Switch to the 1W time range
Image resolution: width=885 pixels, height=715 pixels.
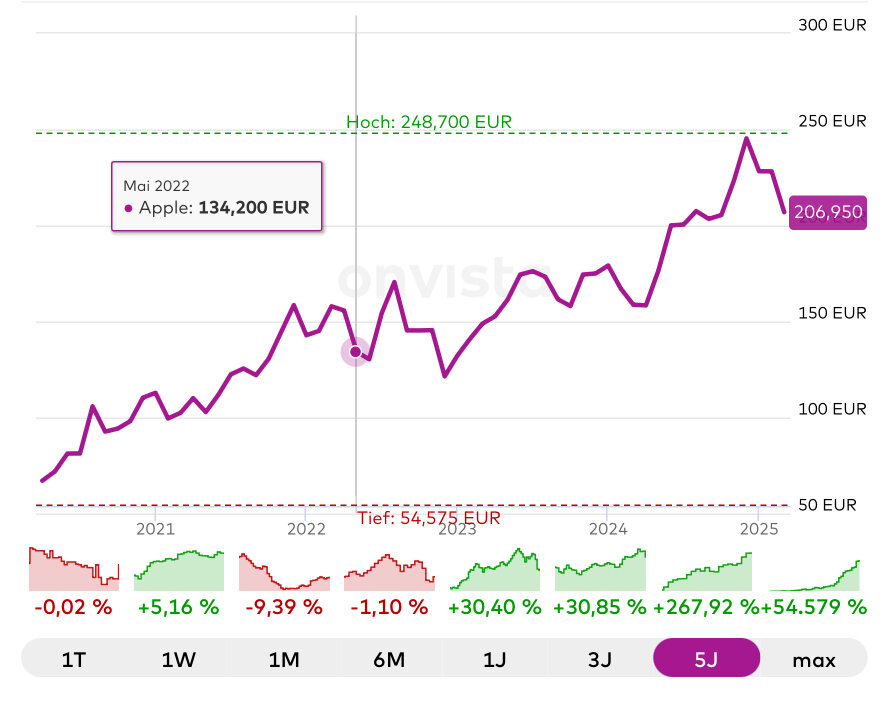point(180,659)
